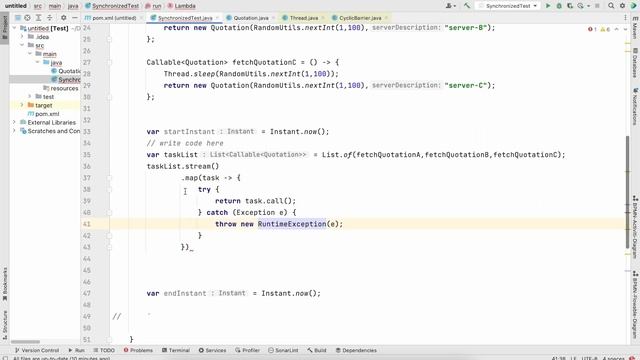
Task: Start debugging with the bug icon
Action: point(559,6)
